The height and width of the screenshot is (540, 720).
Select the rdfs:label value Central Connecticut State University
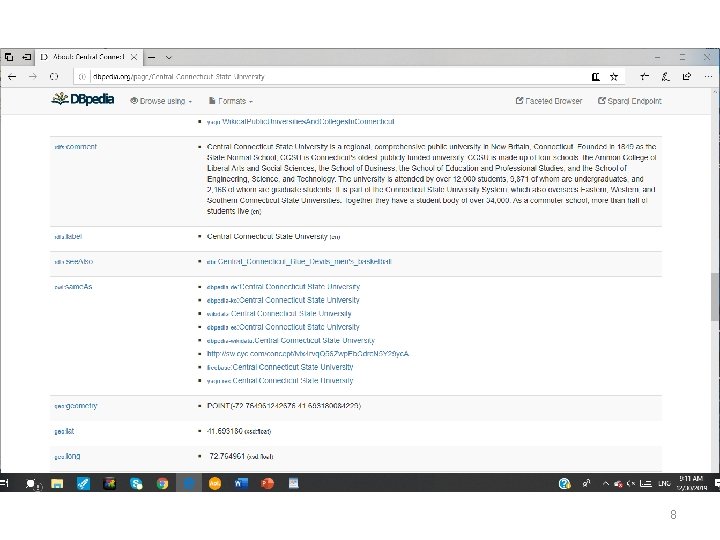[x=267, y=236]
